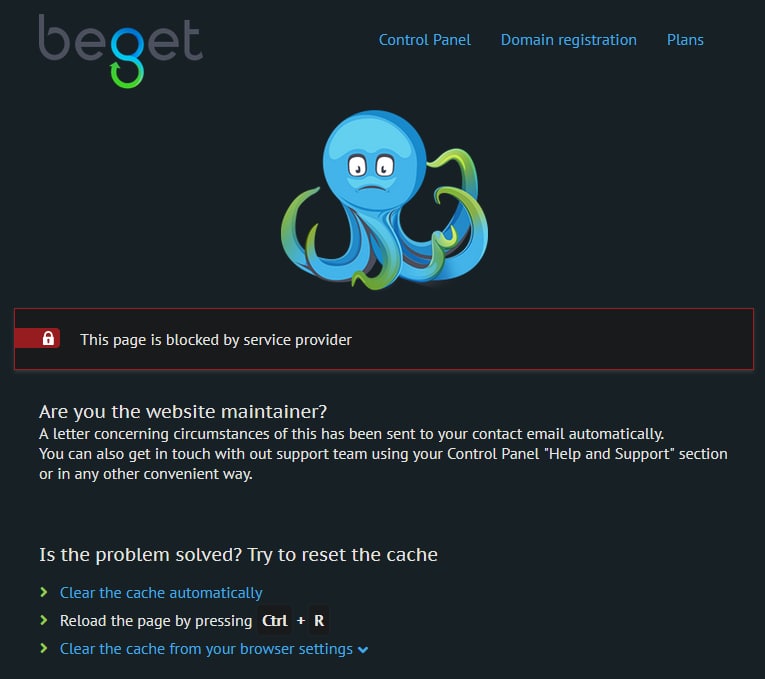Click 'Is the problem solved? Try to reset the cache' heading

(x=238, y=555)
